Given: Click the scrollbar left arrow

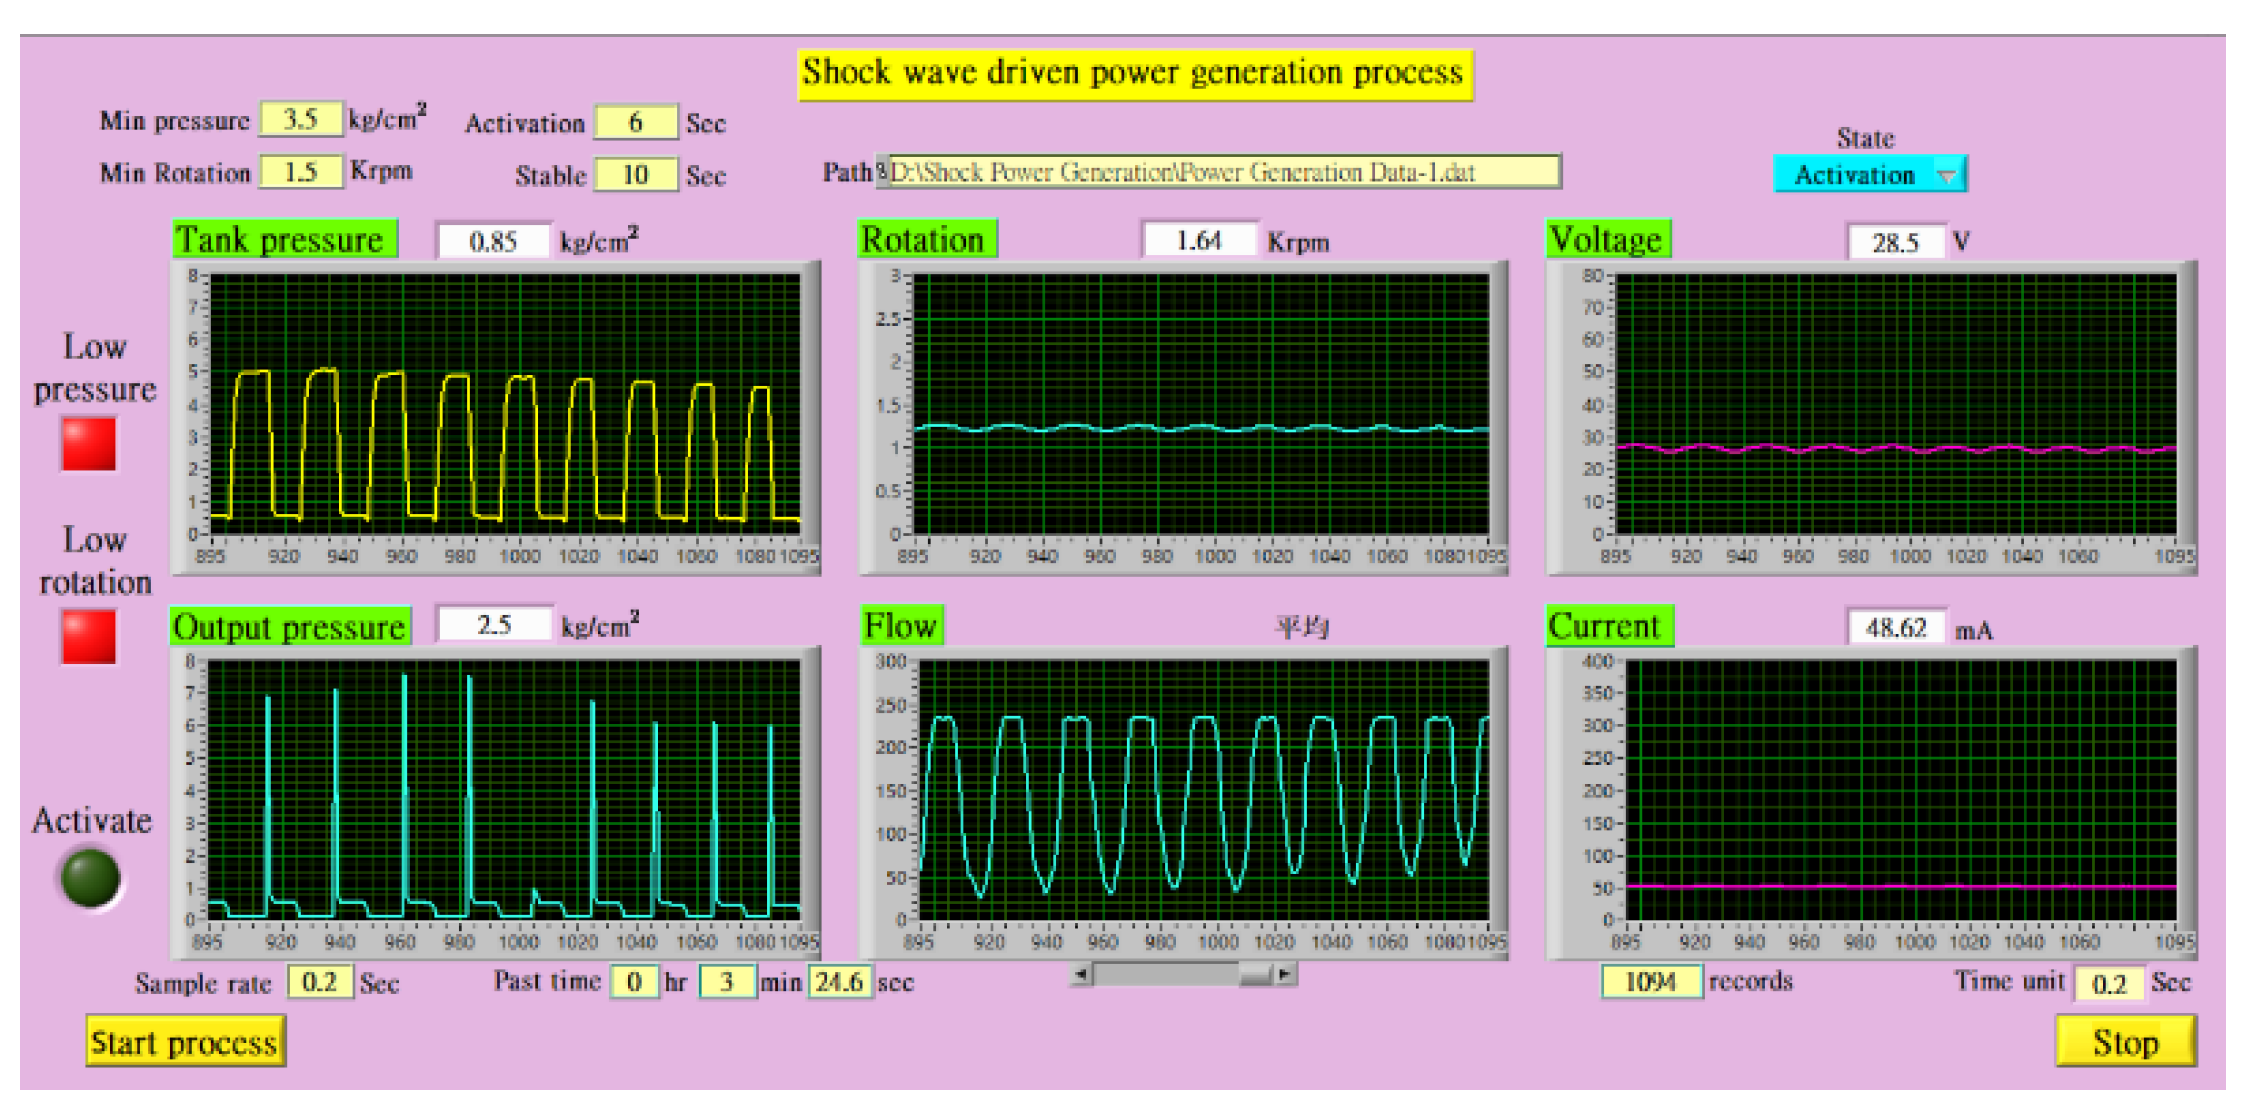Looking at the screenshot, I should tap(1081, 973).
